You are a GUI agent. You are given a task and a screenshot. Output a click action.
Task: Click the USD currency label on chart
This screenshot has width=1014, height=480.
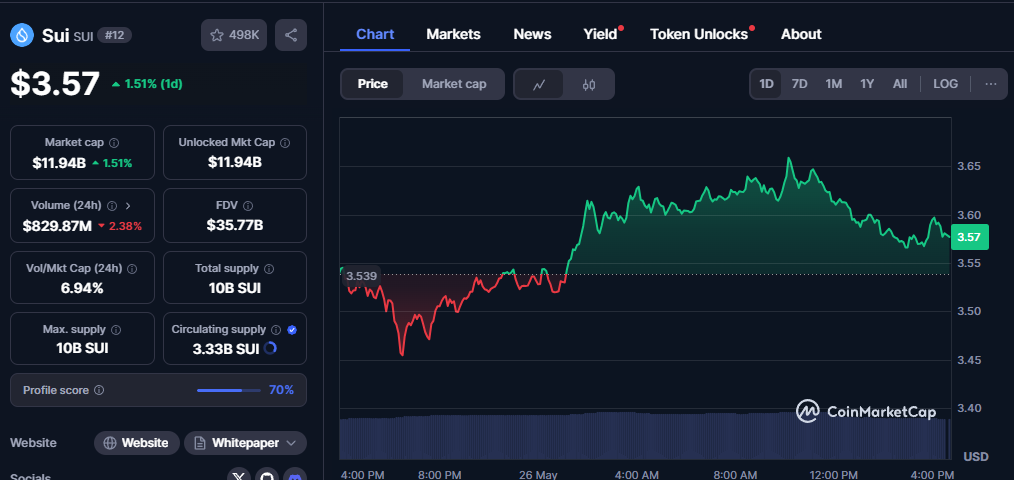tap(976, 457)
